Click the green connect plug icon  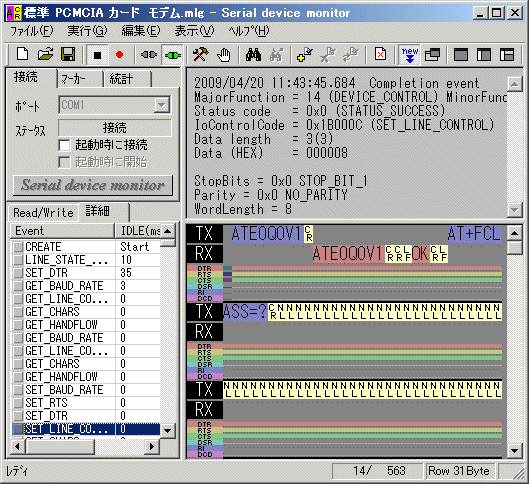pos(172,55)
